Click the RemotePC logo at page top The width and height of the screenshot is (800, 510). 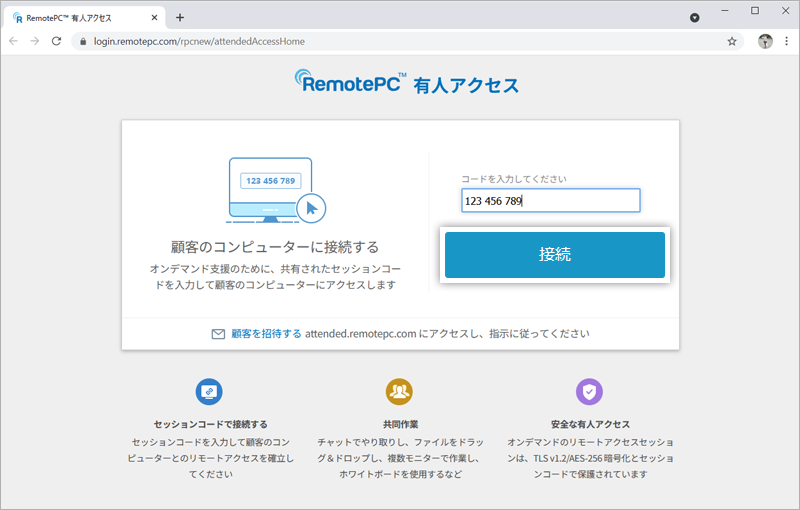point(350,82)
